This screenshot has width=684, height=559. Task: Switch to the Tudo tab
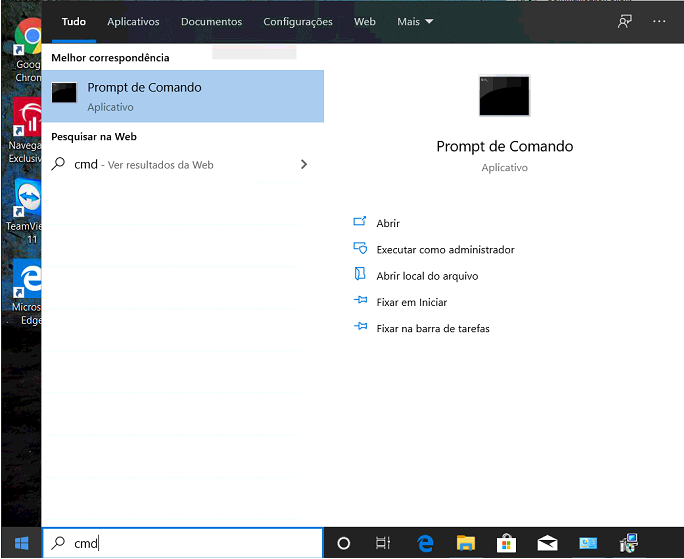74,21
